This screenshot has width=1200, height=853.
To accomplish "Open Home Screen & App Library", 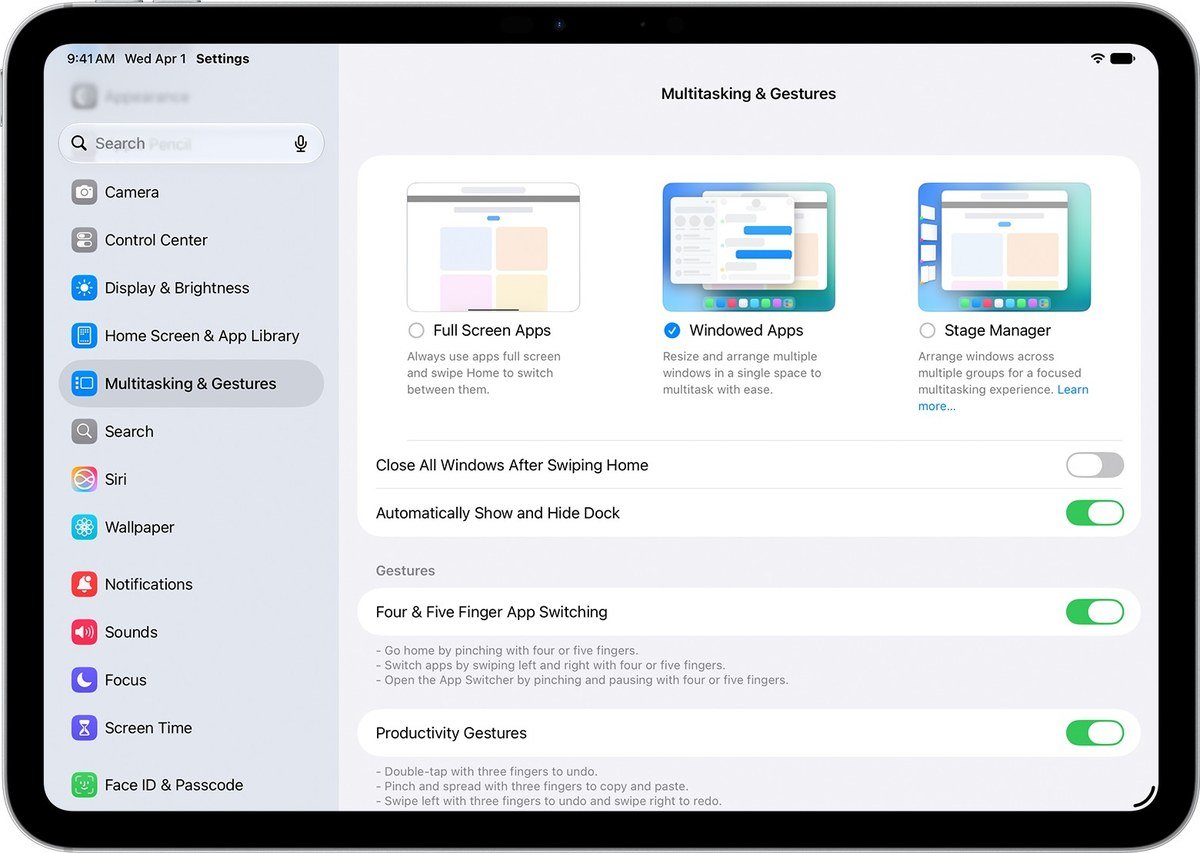I will point(191,336).
